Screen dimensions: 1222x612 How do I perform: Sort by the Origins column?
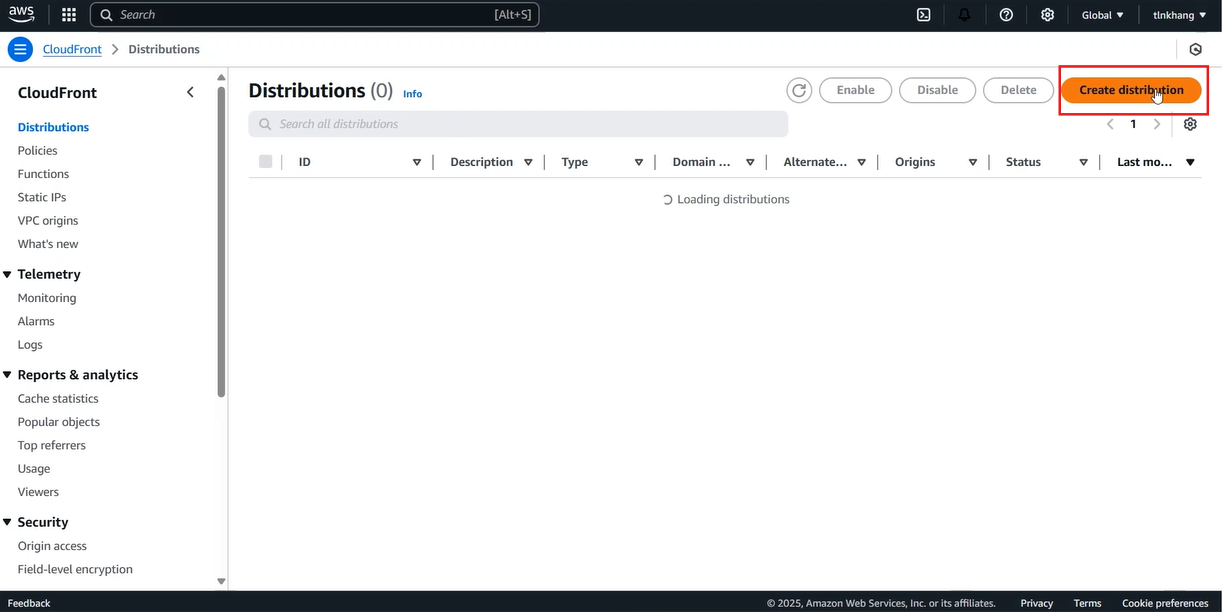pos(972,162)
